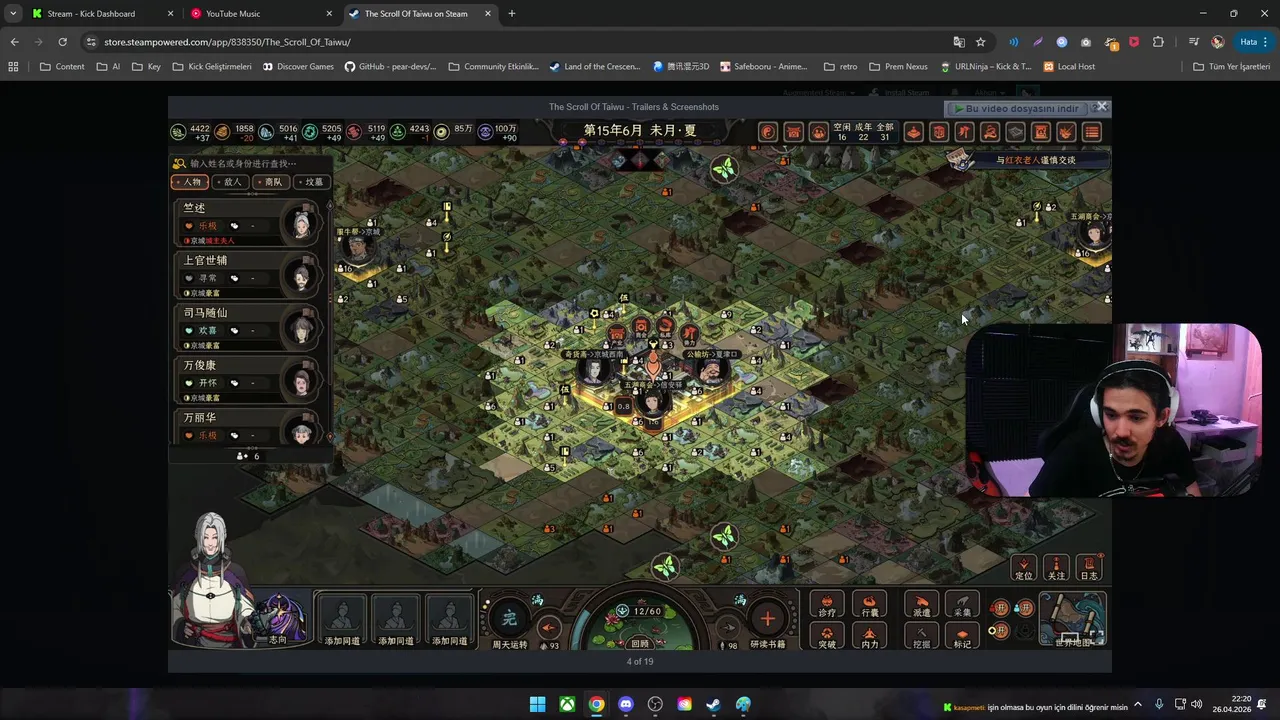Reload the Steam store page
Screen dimensions: 1280x720
tap(62, 42)
